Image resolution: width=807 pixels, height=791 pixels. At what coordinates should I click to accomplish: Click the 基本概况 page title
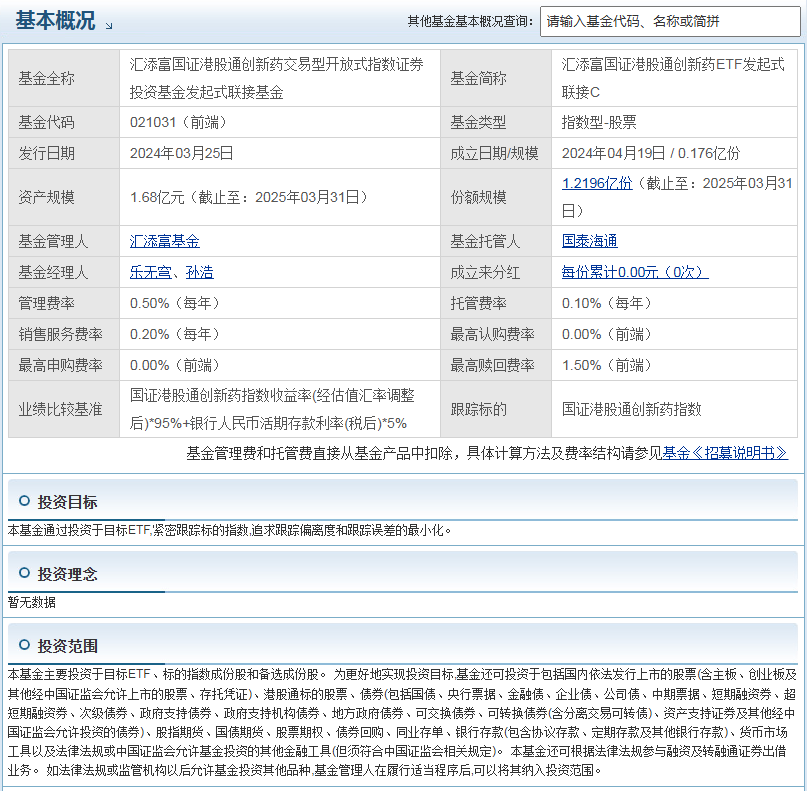pyautogui.click(x=55, y=21)
